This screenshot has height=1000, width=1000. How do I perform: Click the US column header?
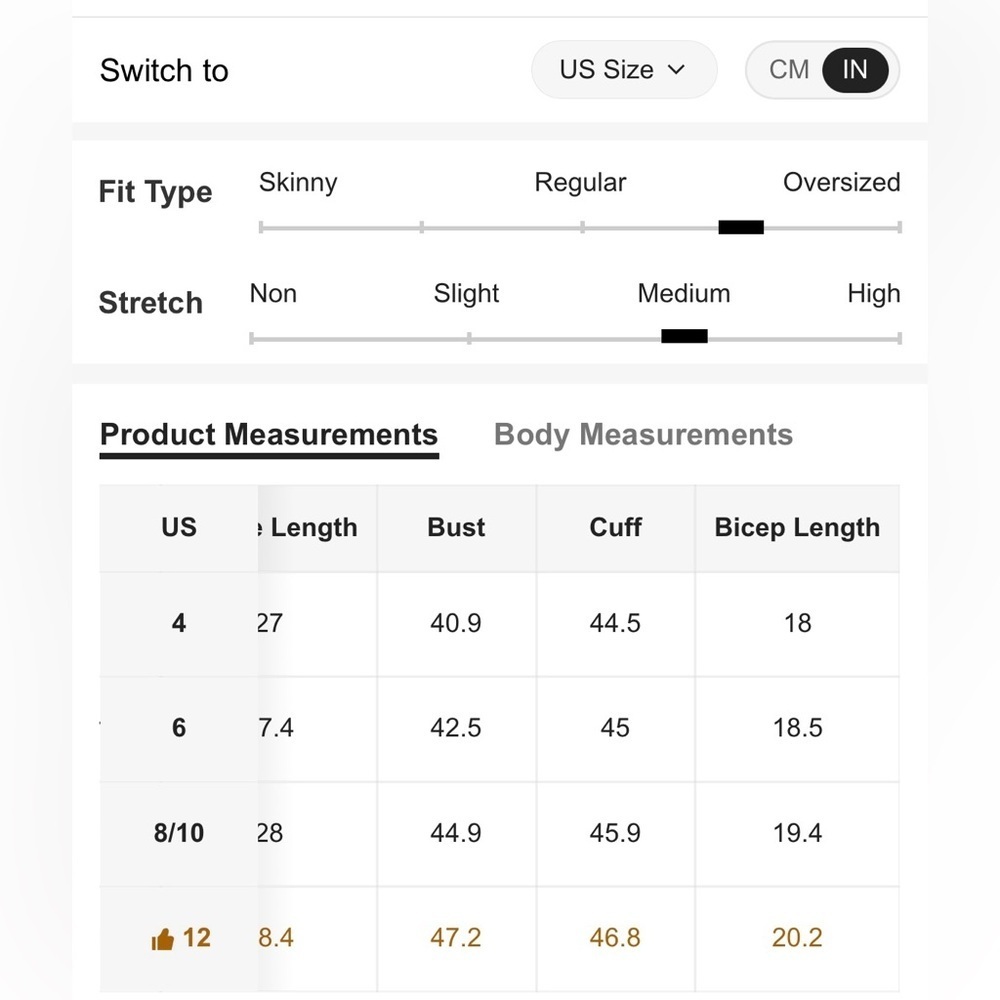pos(179,527)
